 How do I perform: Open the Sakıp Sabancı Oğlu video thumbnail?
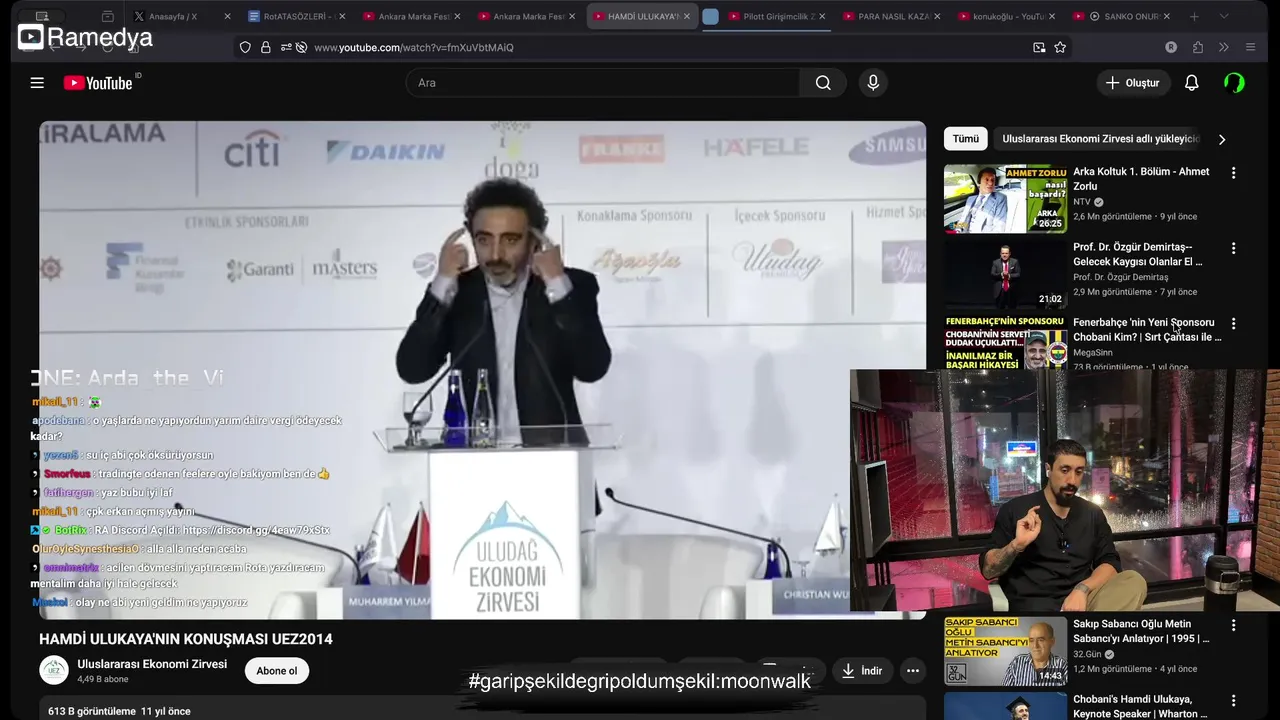pyautogui.click(x=1005, y=651)
